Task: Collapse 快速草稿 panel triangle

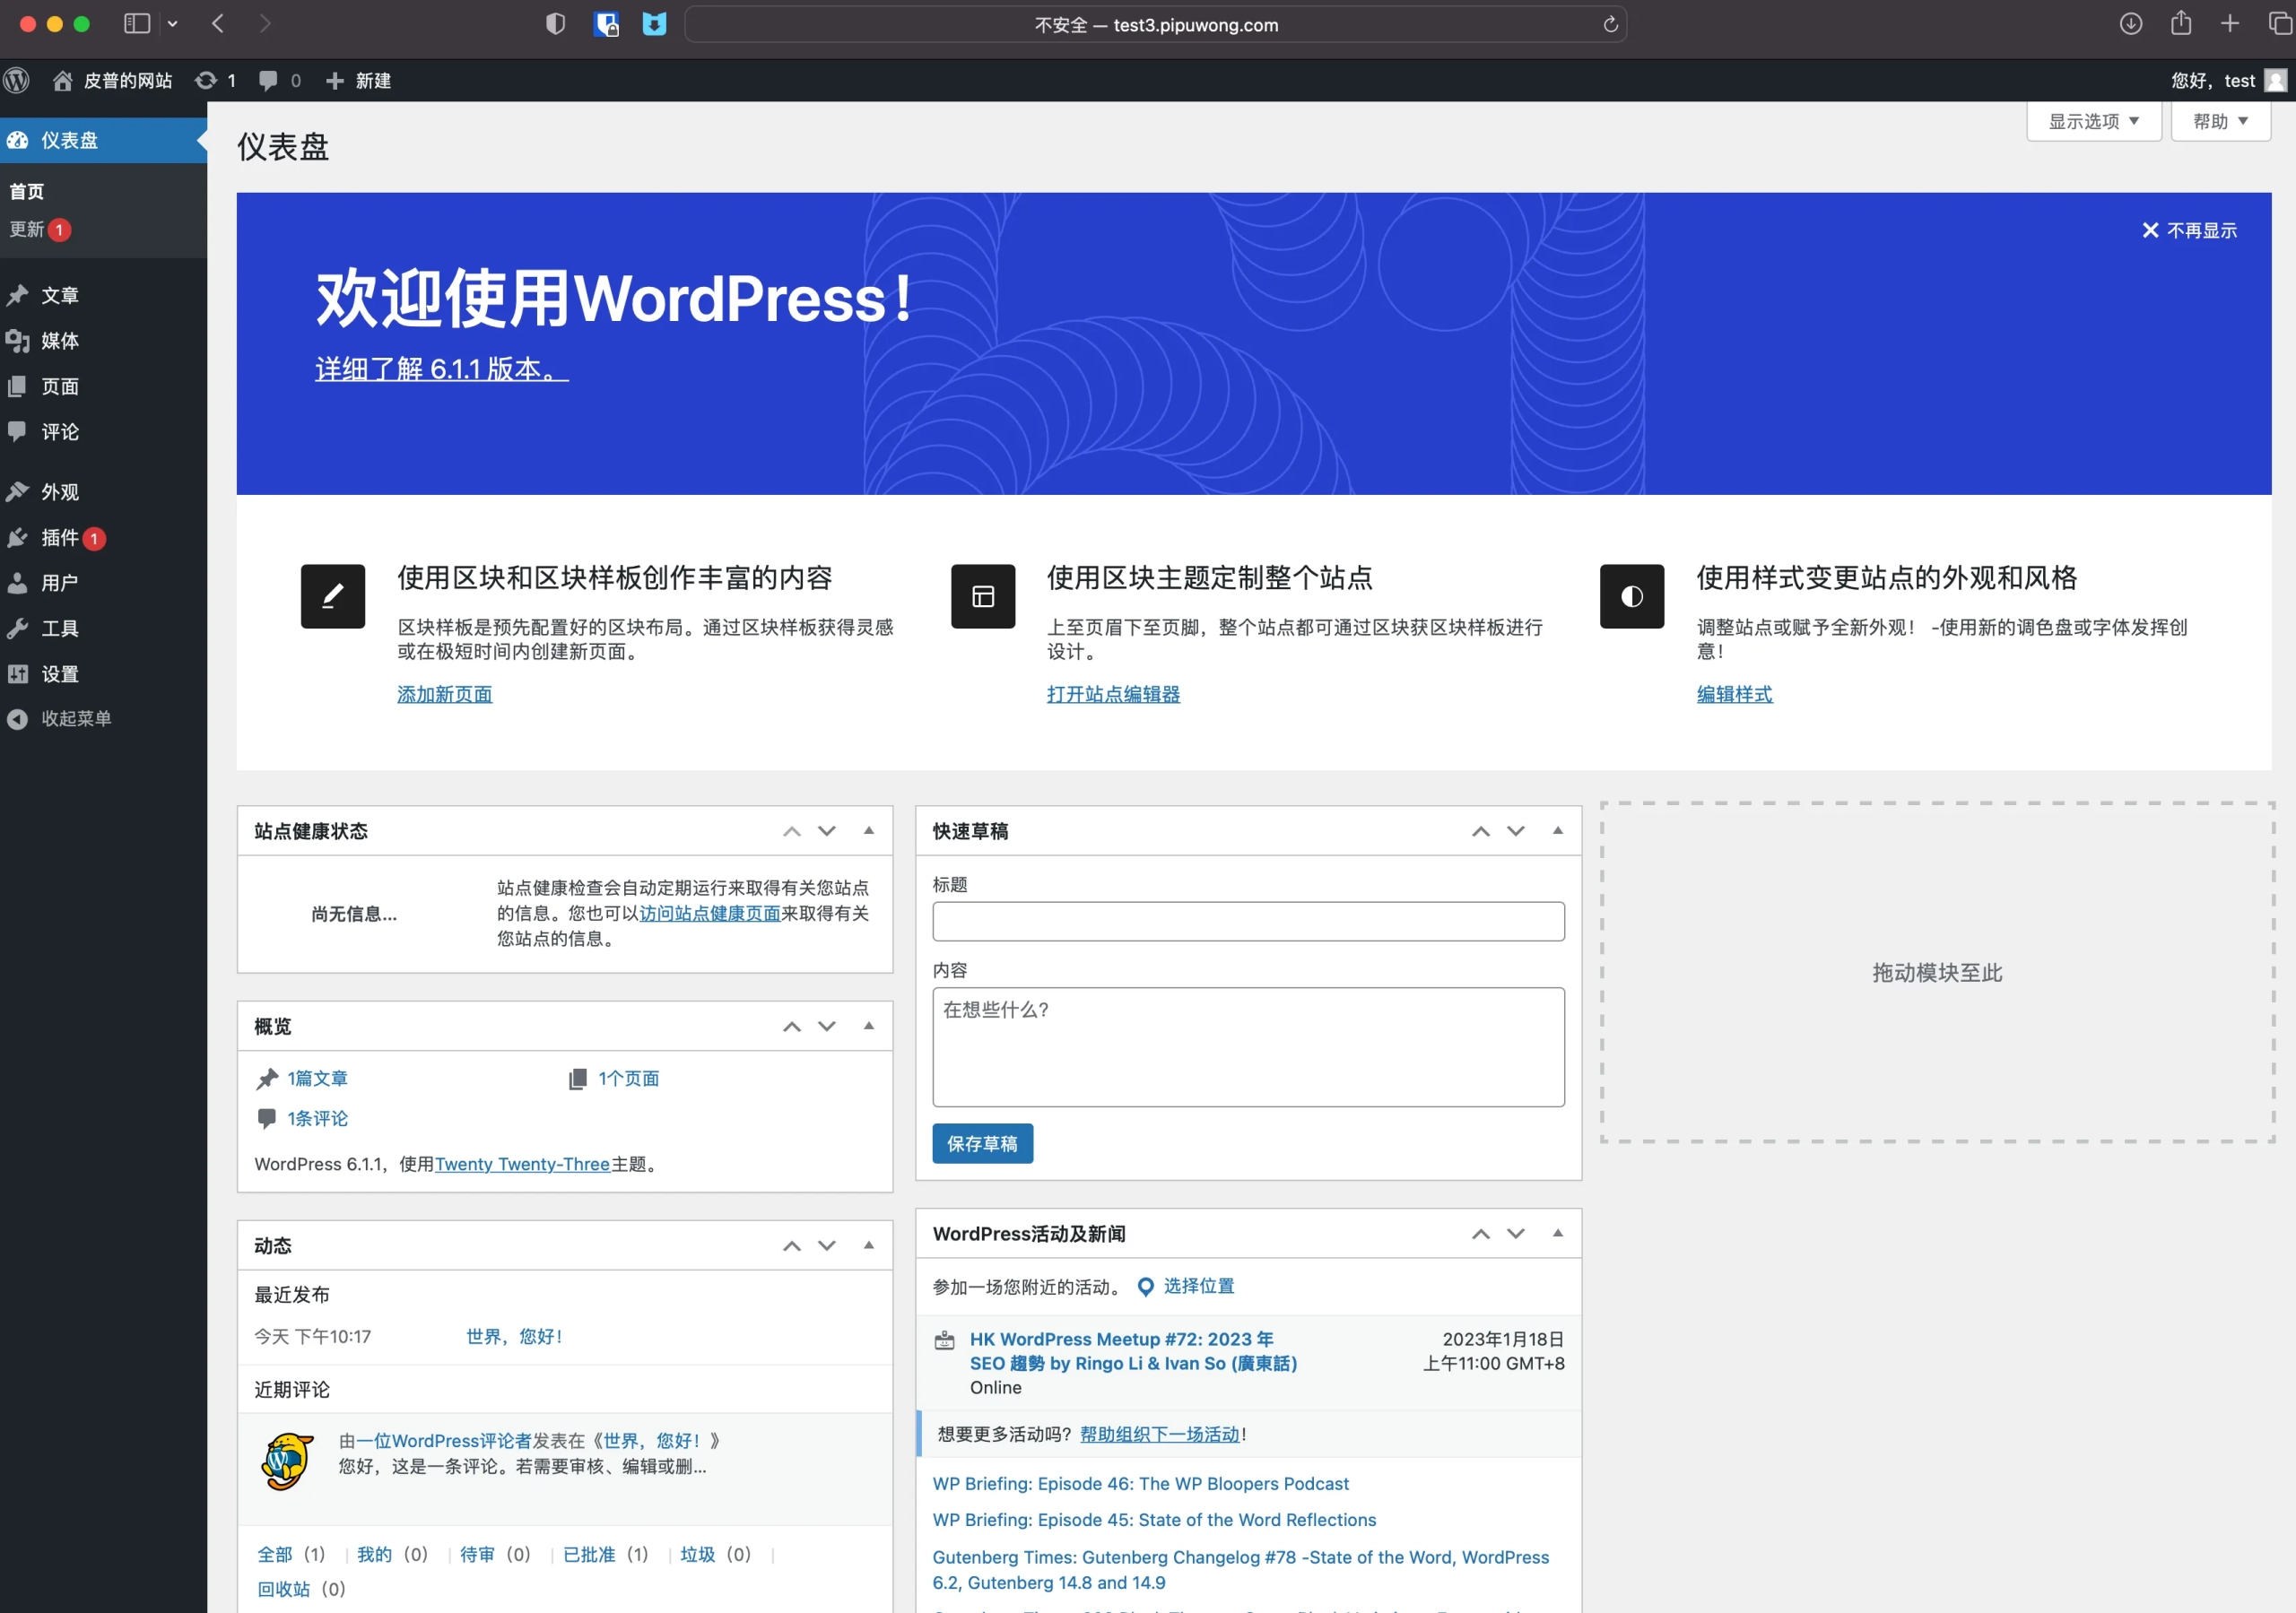Action: [1558, 831]
